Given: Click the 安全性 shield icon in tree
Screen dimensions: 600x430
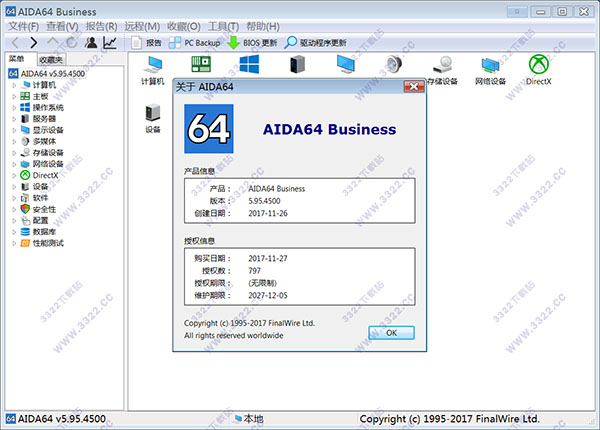Looking at the screenshot, I should coord(25,209).
